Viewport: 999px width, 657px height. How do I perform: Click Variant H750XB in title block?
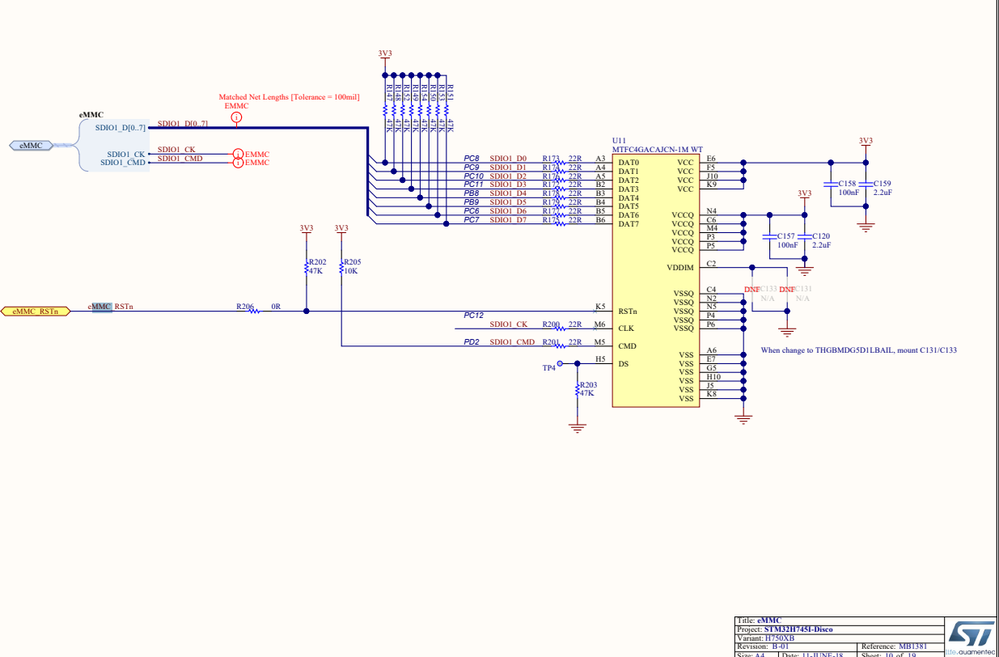point(765,637)
